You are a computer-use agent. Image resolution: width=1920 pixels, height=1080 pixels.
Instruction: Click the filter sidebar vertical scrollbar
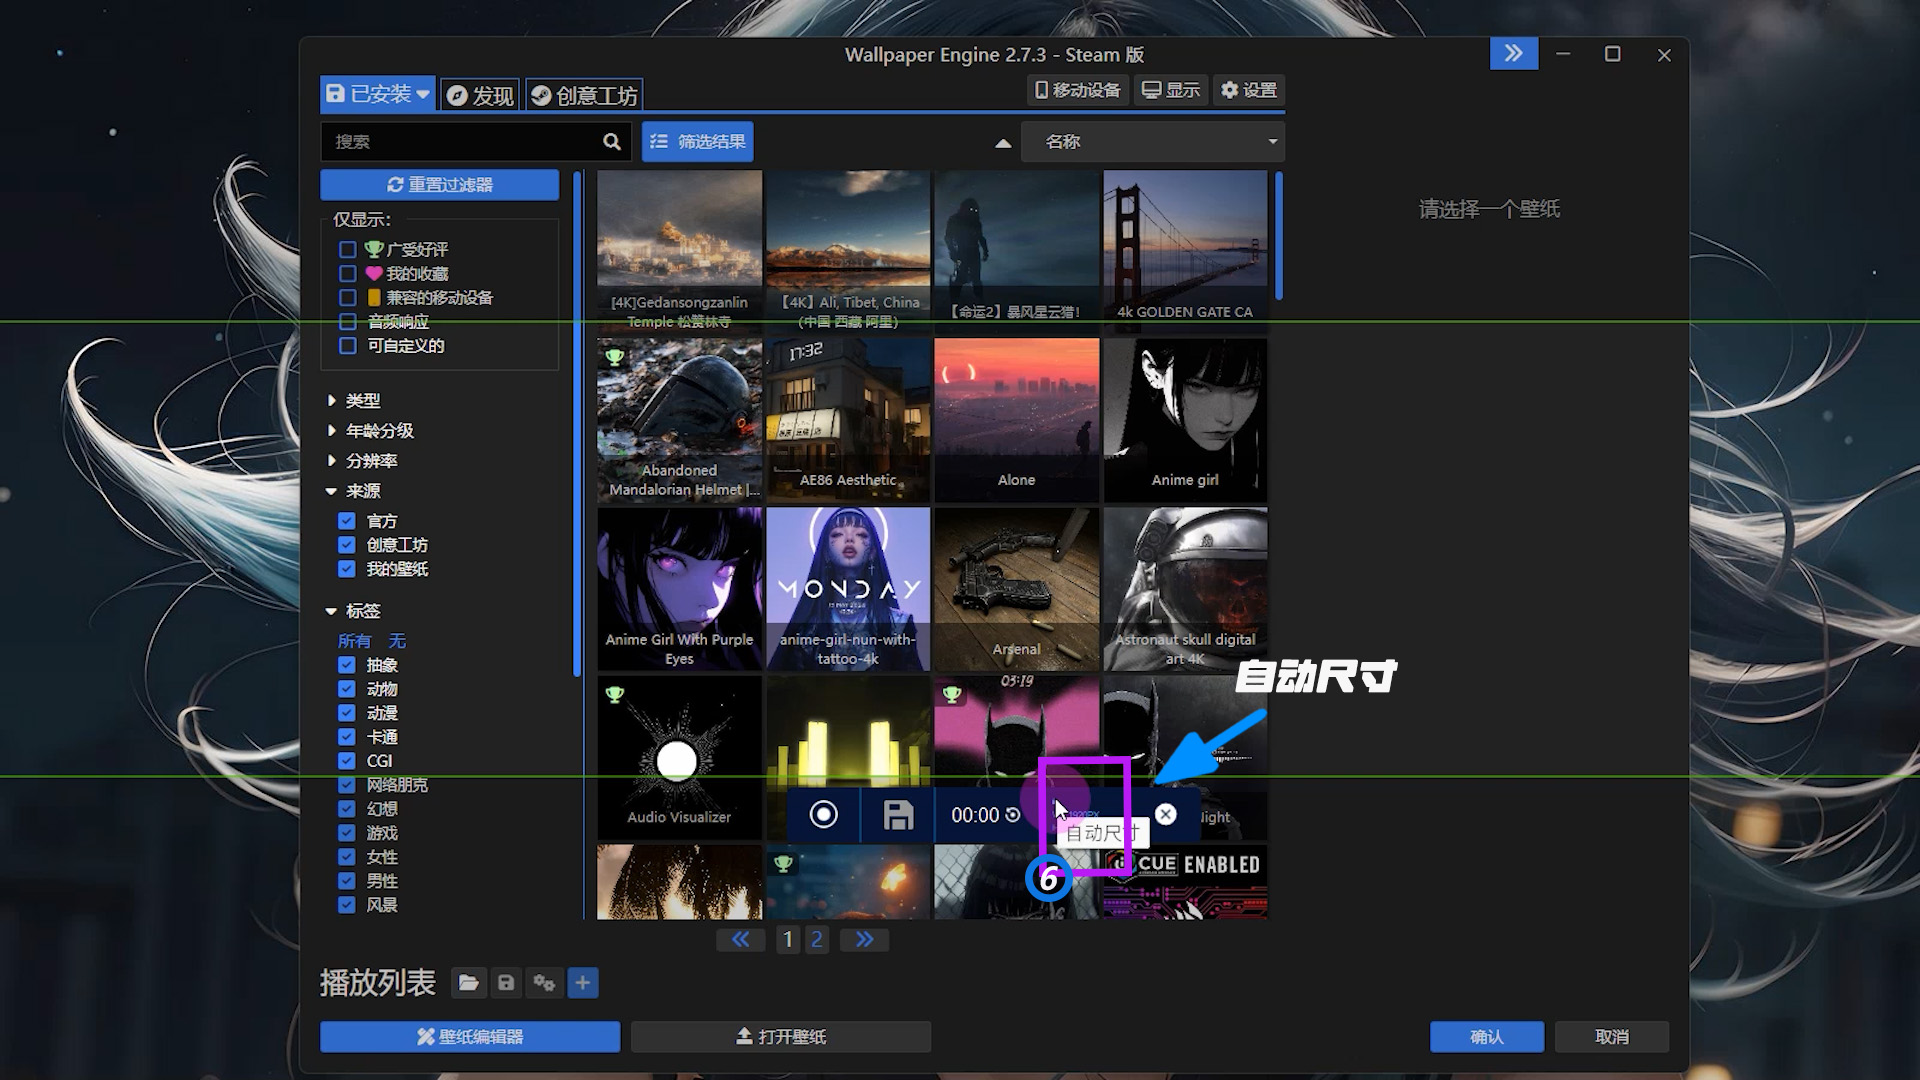pyautogui.click(x=577, y=425)
